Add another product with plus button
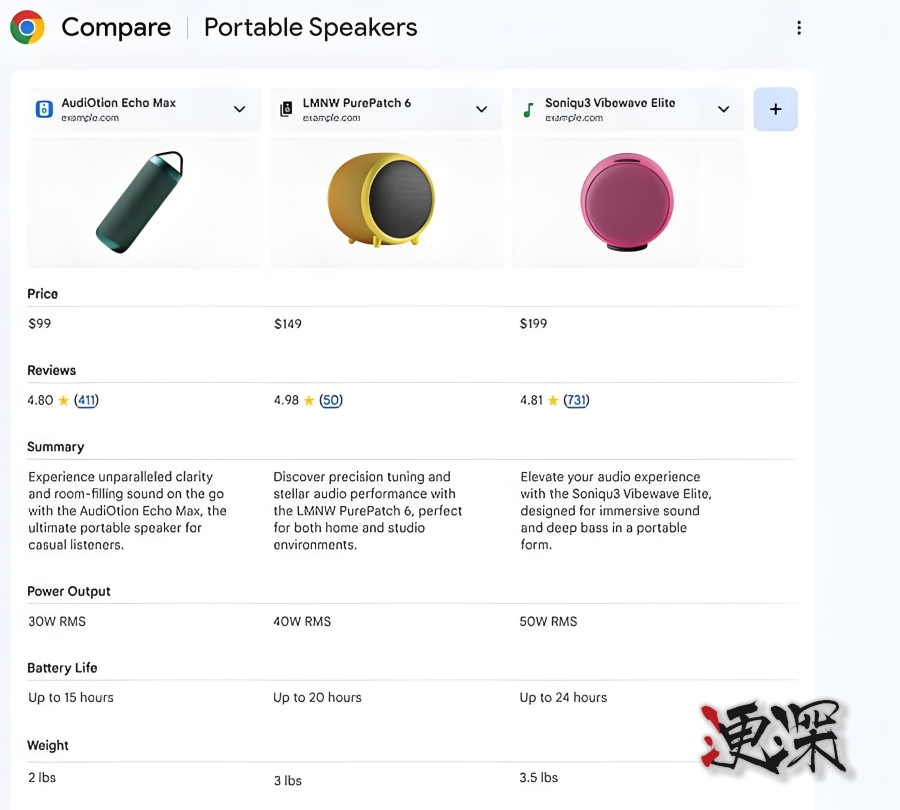This screenshot has width=900, height=810. (x=775, y=109)
